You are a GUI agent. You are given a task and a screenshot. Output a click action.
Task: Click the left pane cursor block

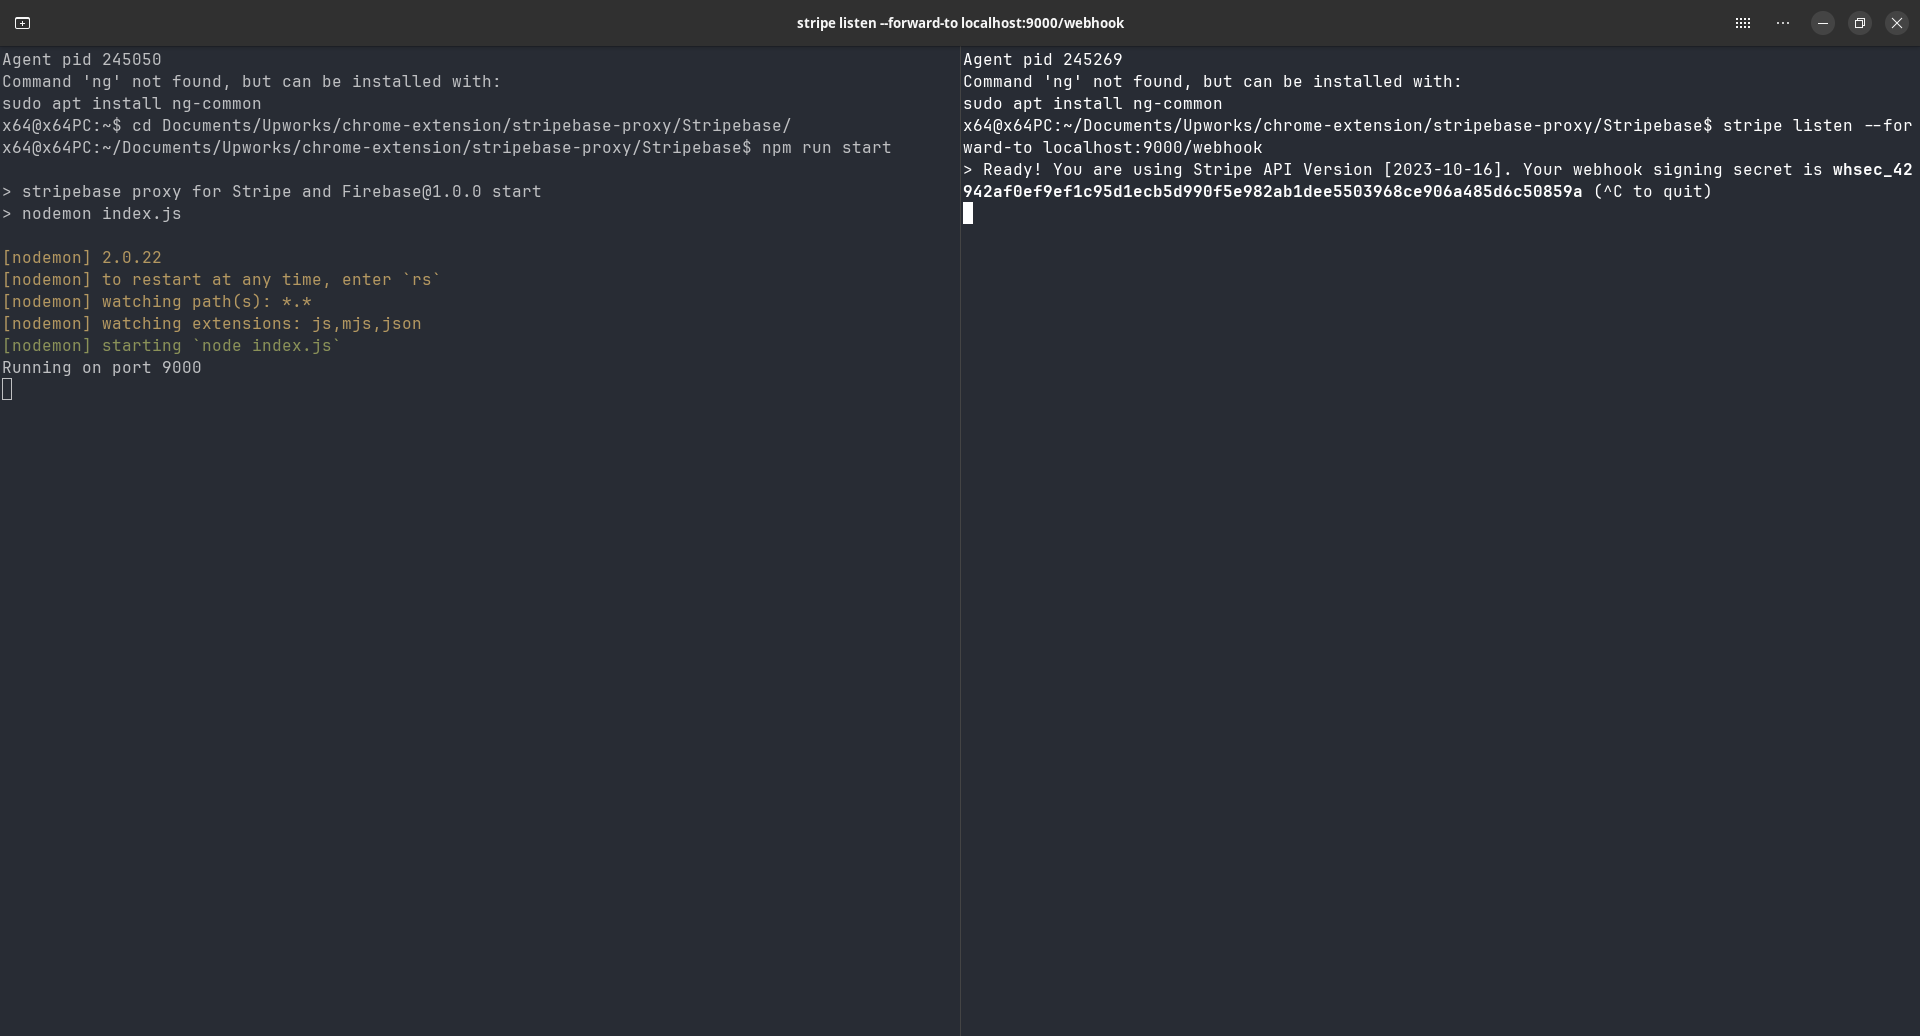(x=7, y=390)
